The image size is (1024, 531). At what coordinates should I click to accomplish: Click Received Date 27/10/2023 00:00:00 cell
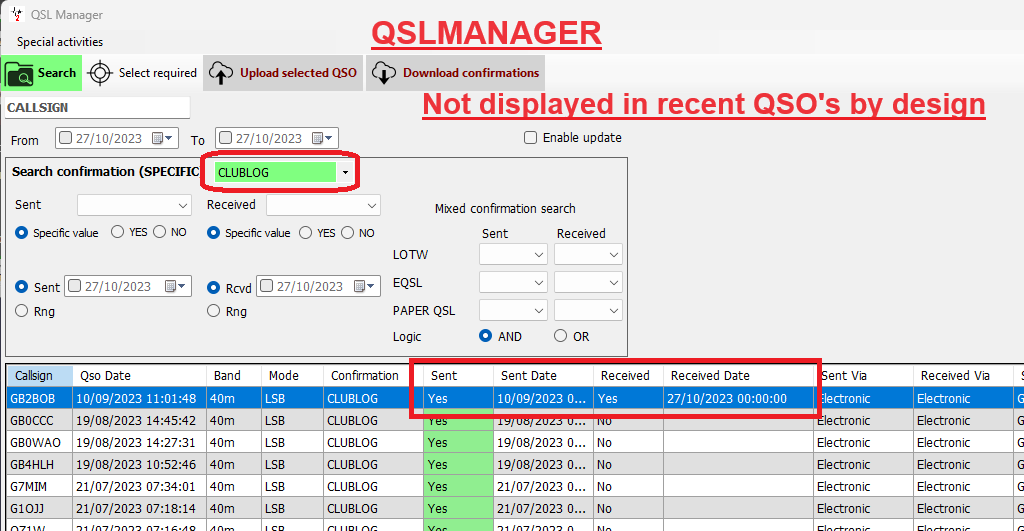click(x=738, y=398)
